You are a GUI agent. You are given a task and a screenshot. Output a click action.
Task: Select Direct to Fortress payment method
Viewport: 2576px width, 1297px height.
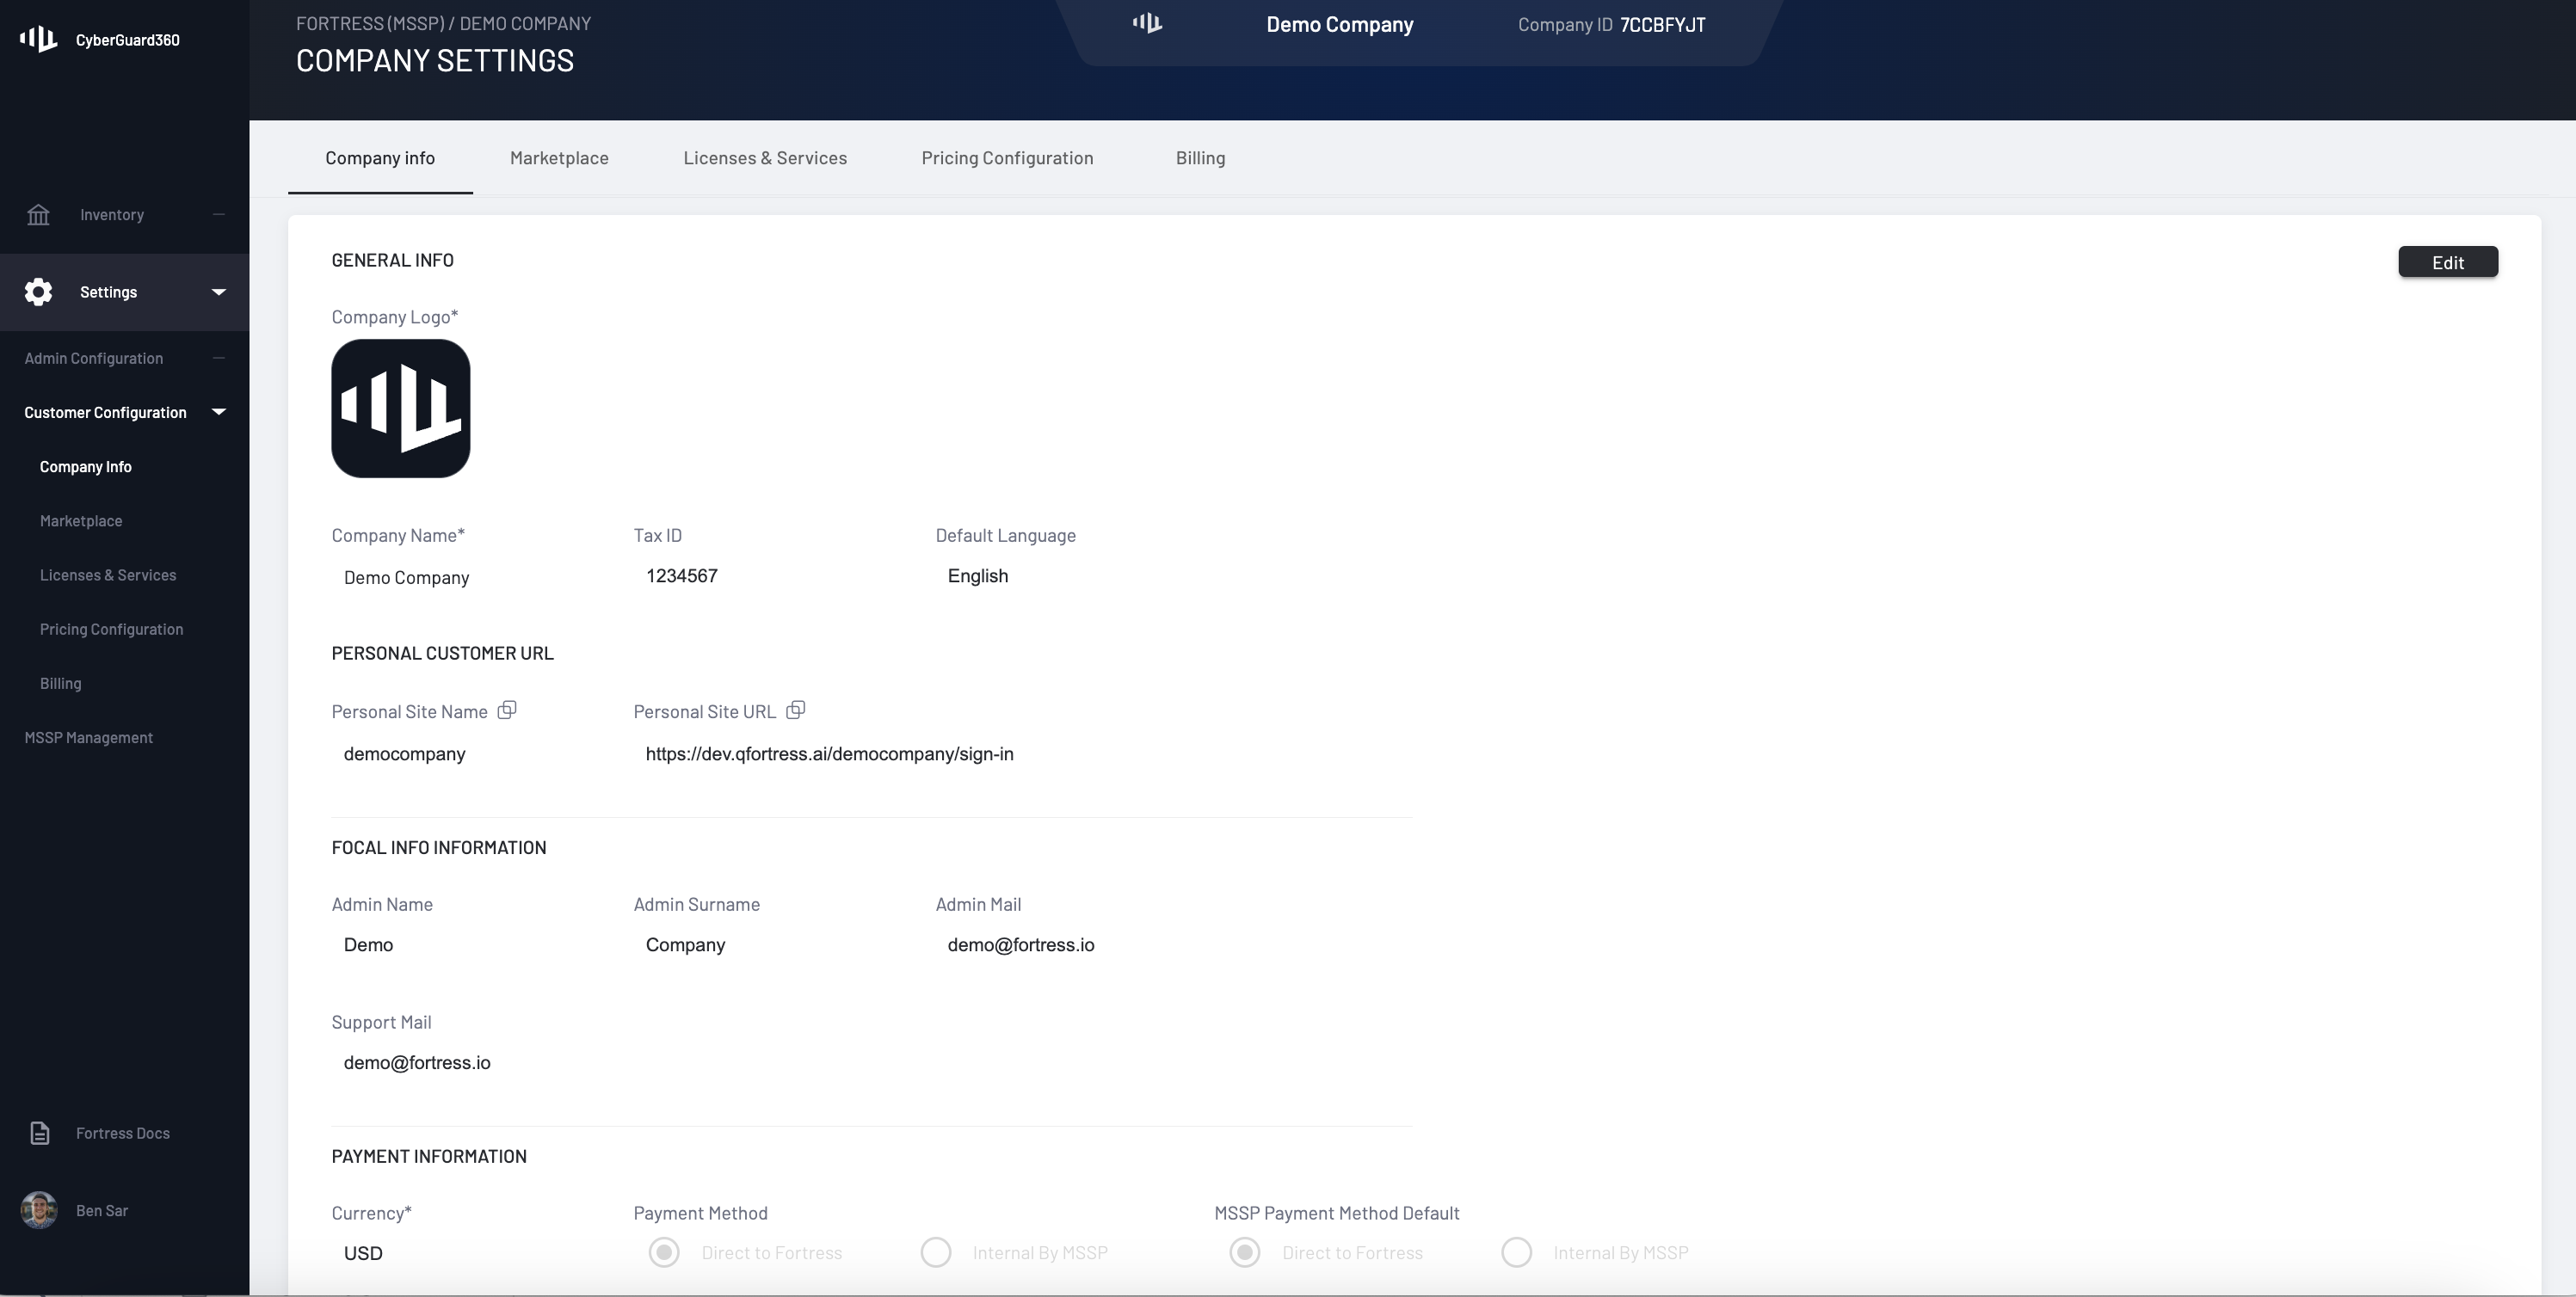664,1252
